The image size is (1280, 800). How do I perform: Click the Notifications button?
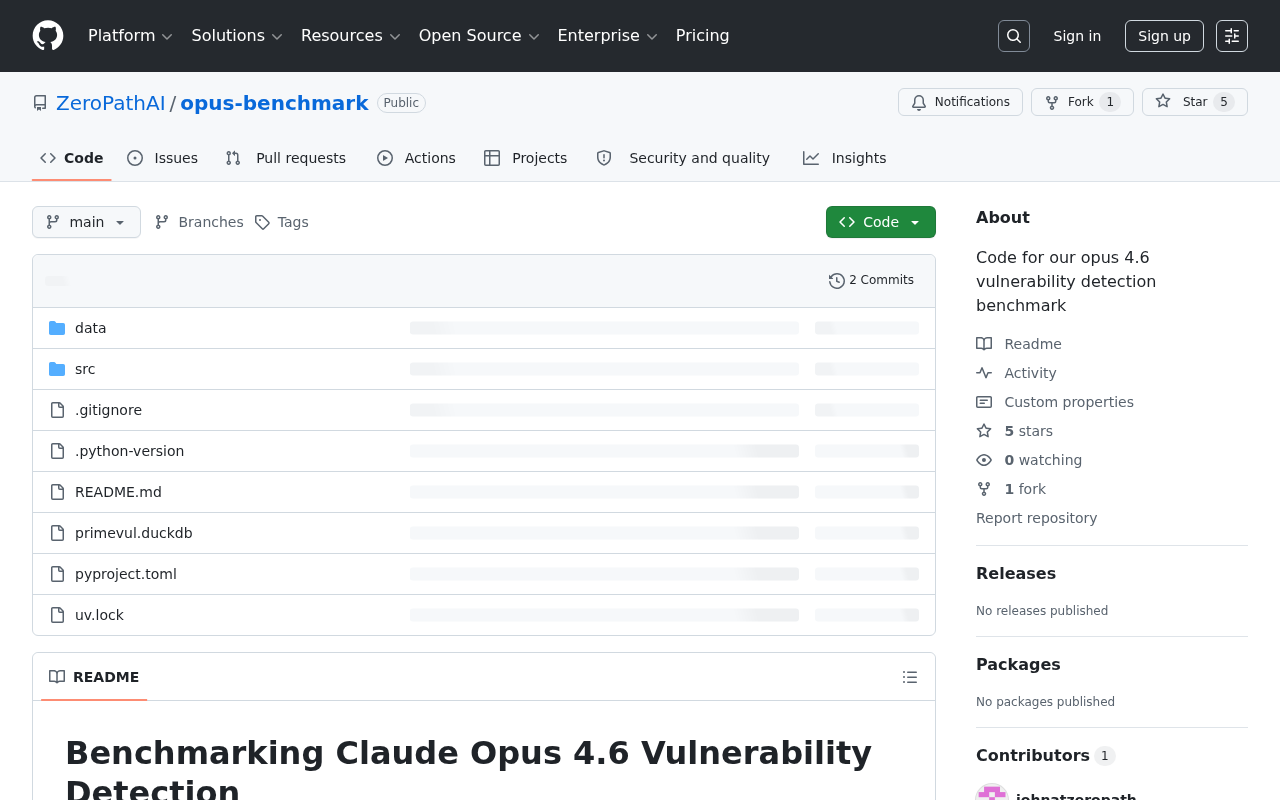tap(960, 102)
